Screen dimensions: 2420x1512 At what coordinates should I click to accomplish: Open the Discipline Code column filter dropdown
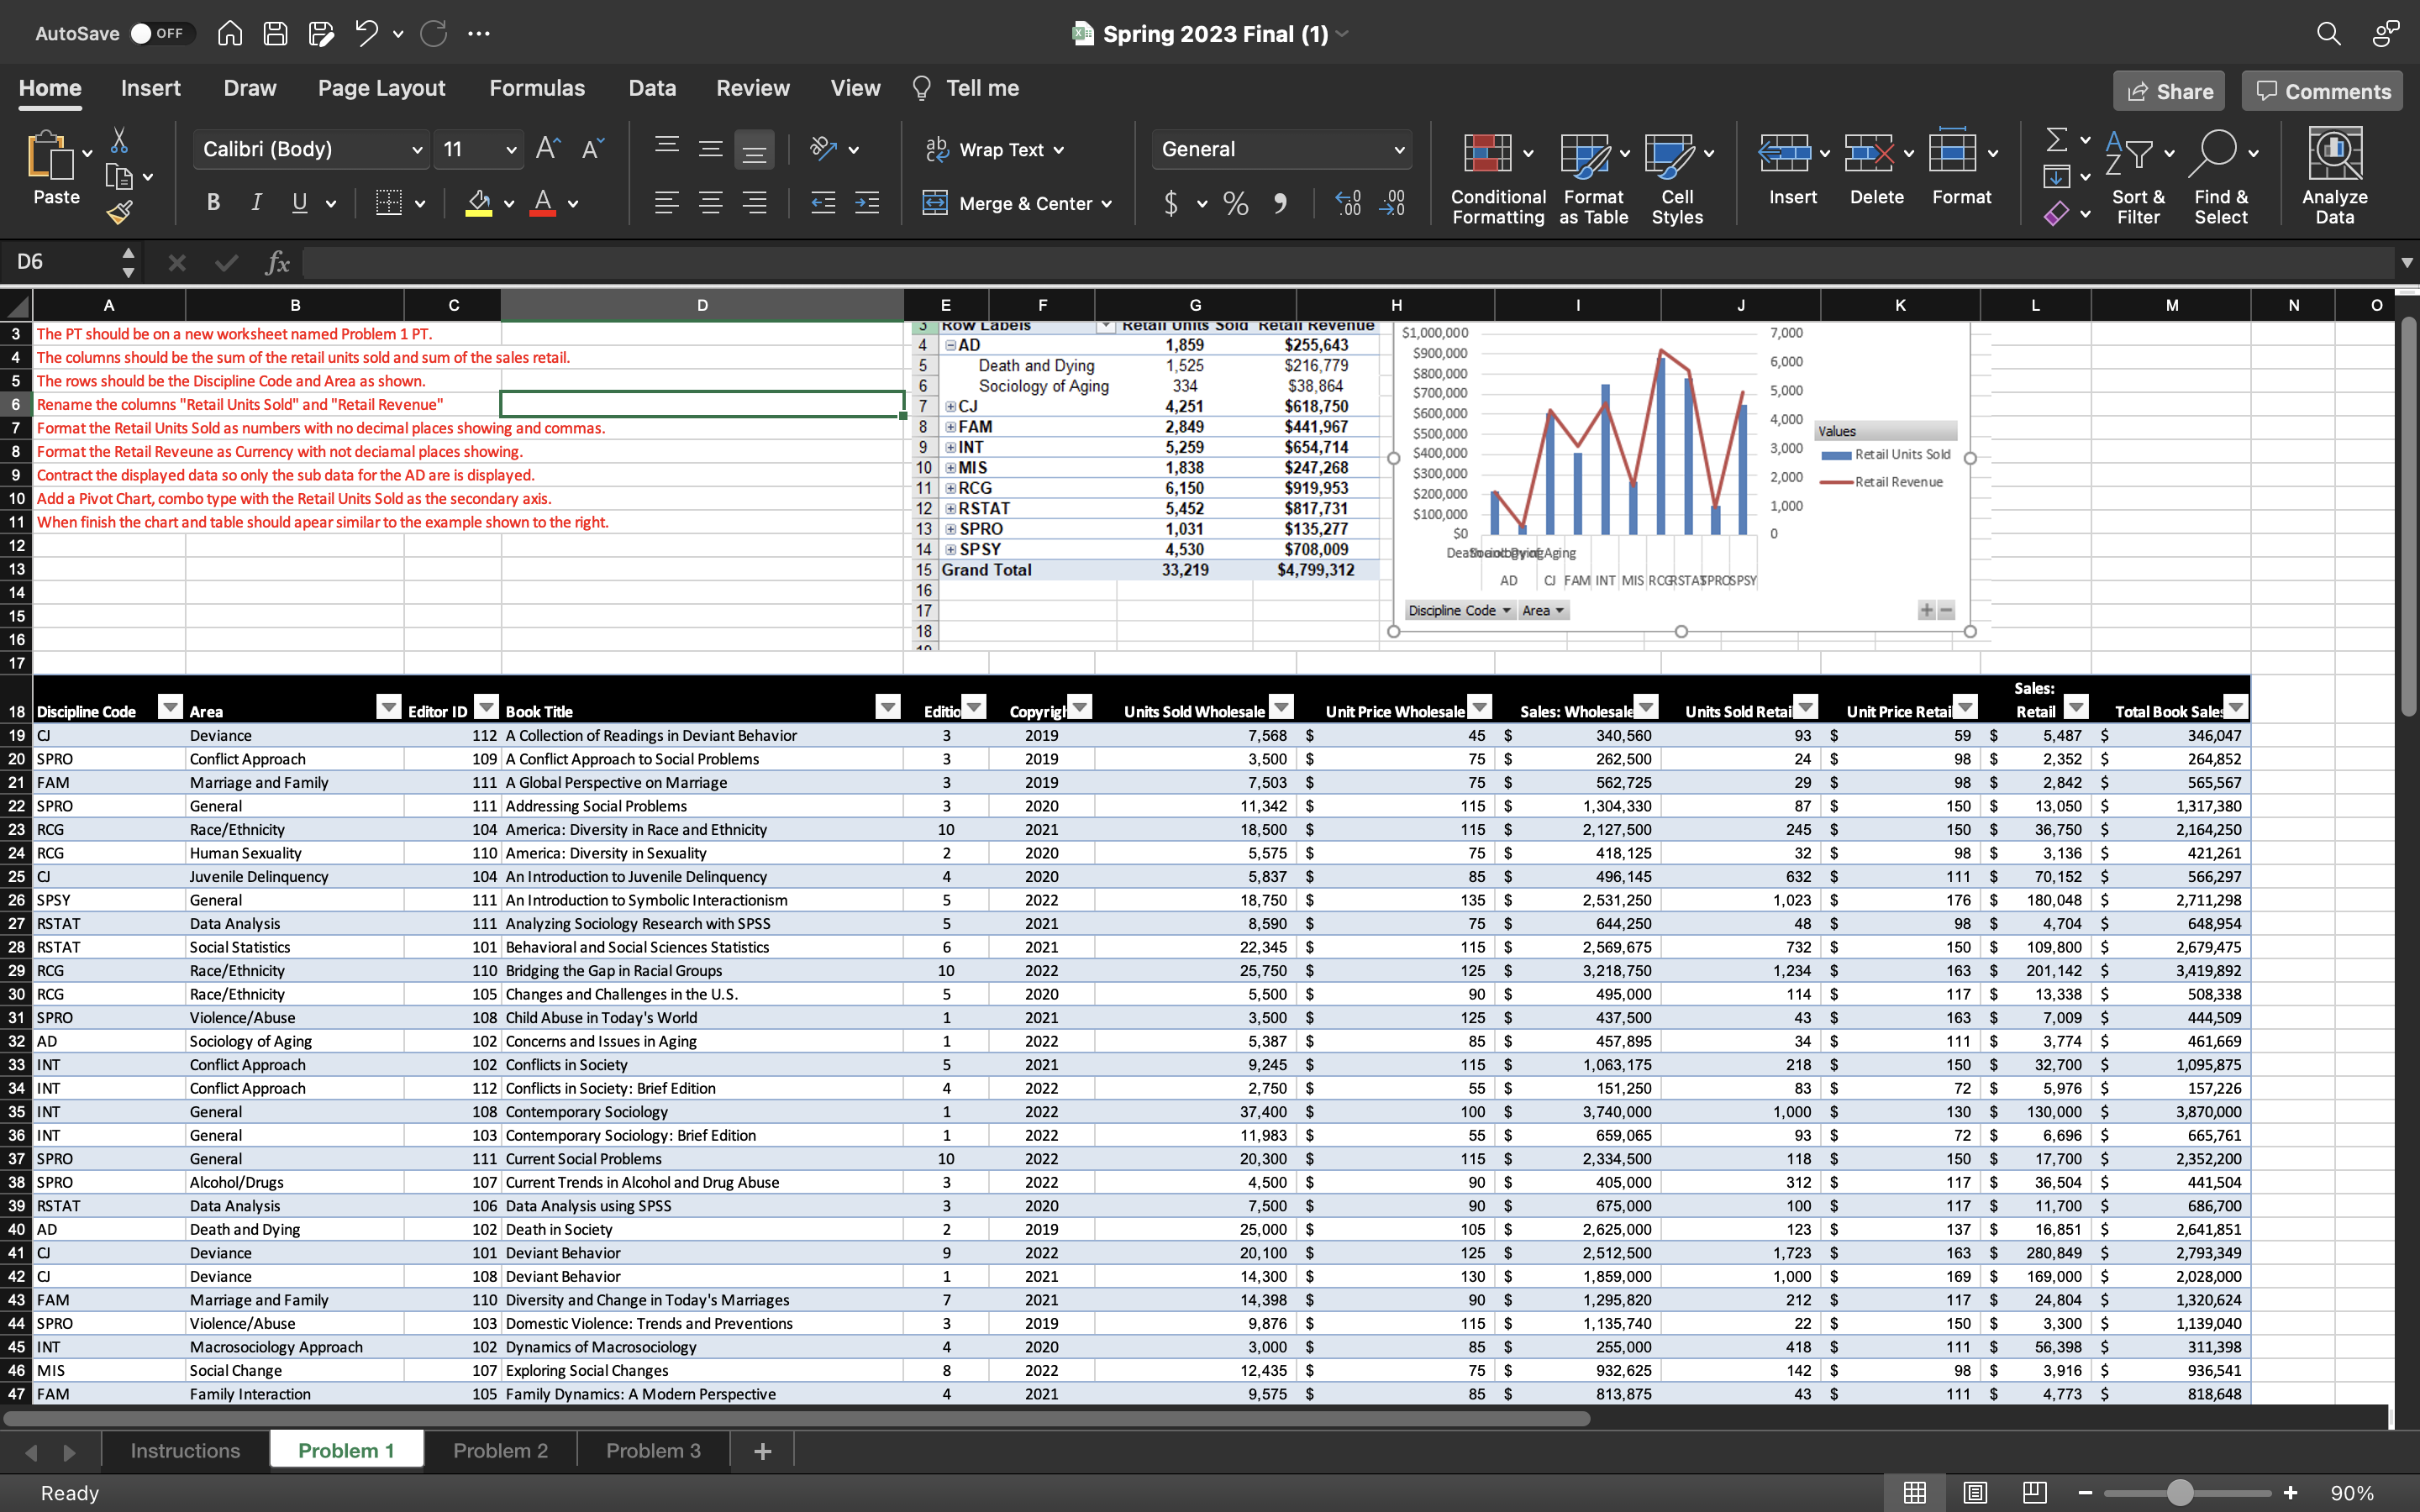pos(170,708)
